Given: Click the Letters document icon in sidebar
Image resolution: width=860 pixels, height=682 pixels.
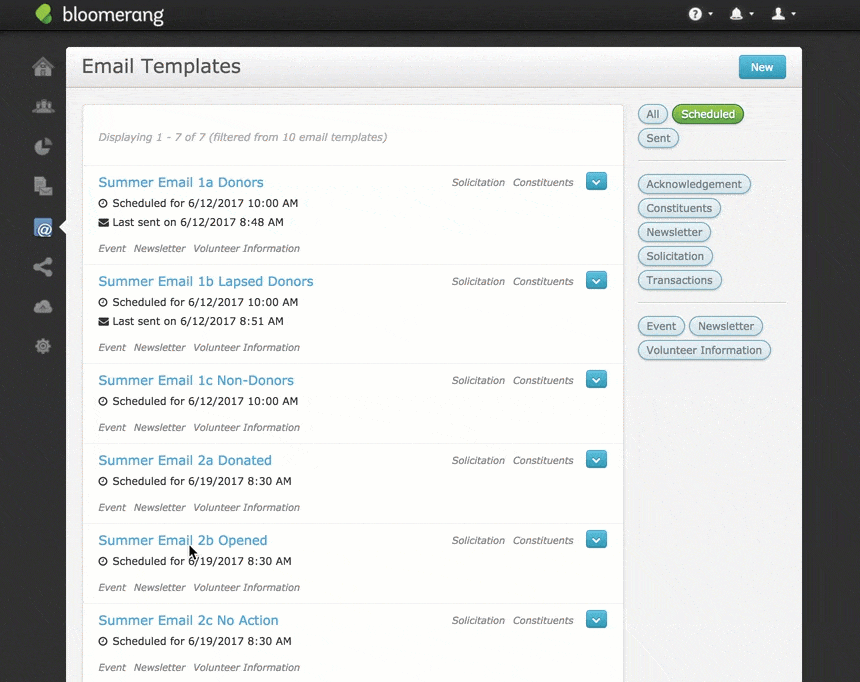Looking at the screenshot, I should tap(43, 186).
